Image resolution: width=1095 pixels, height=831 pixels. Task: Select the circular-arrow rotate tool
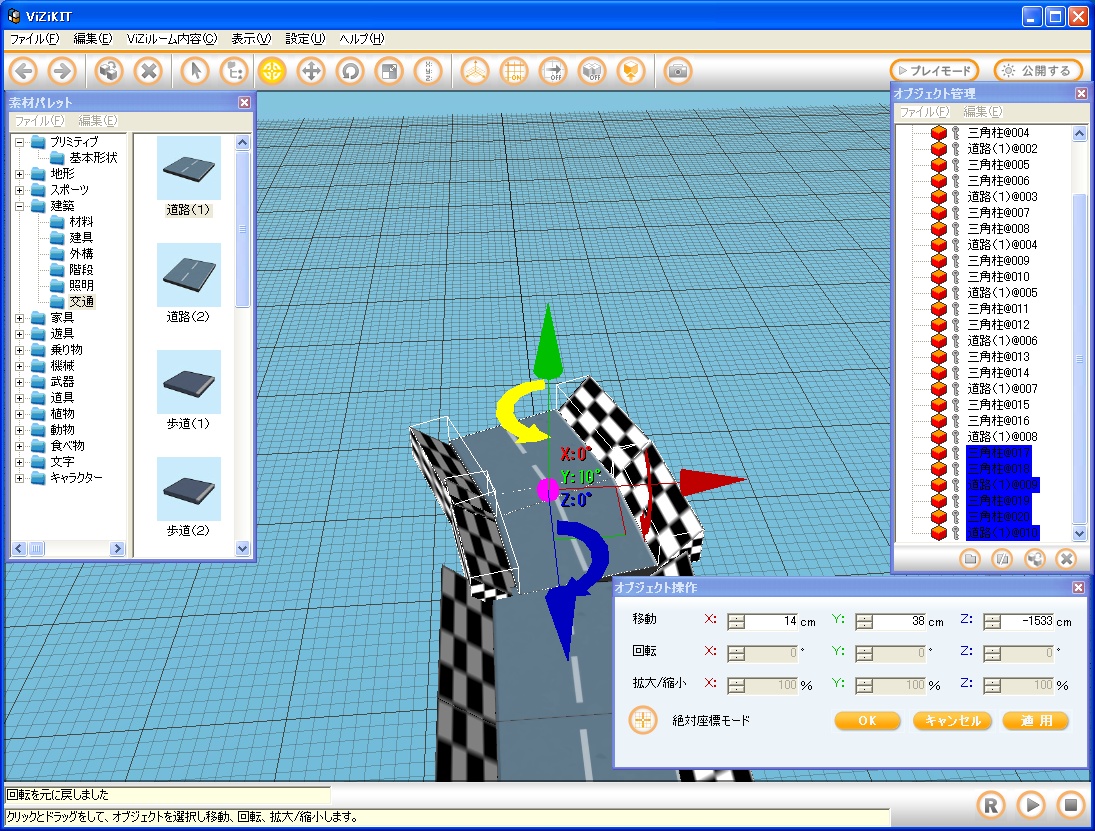pyautogui.click(x=350, y=71)
